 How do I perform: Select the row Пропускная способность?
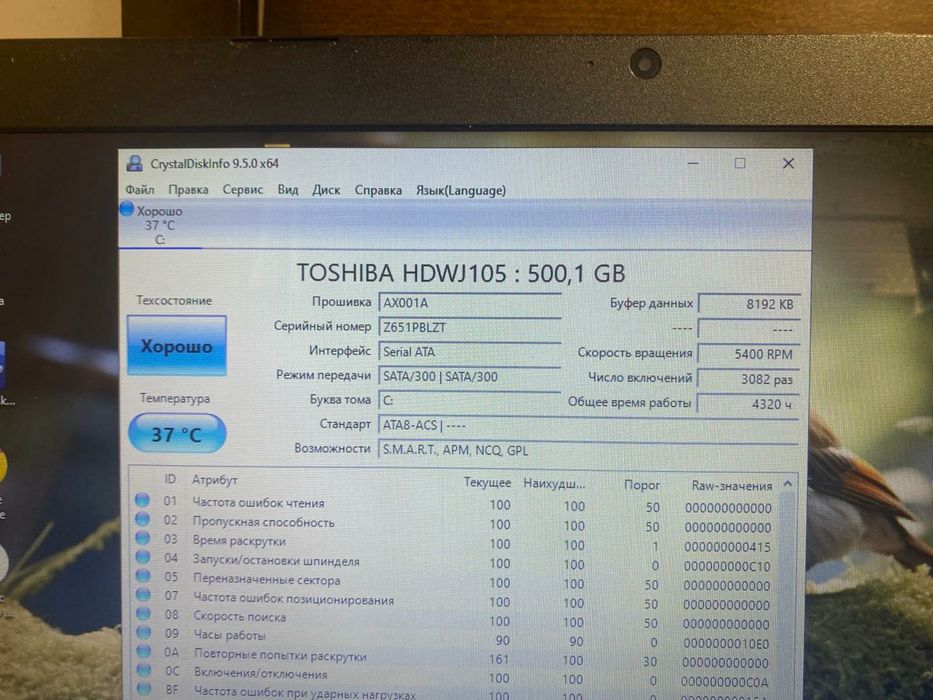point(455,524)
